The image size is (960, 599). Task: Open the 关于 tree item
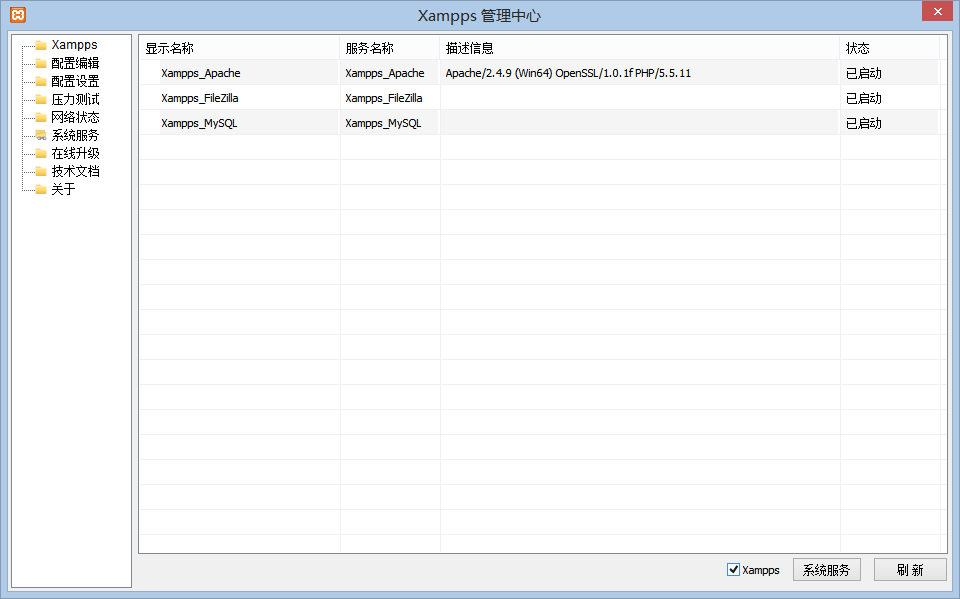[63, 189]
